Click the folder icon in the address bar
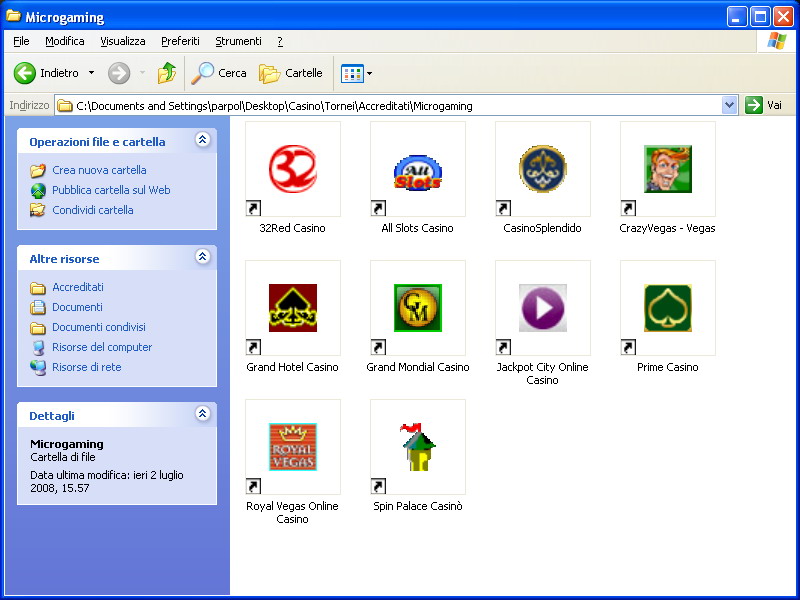The width and height of the screenshot is (800, 600). 64,106
